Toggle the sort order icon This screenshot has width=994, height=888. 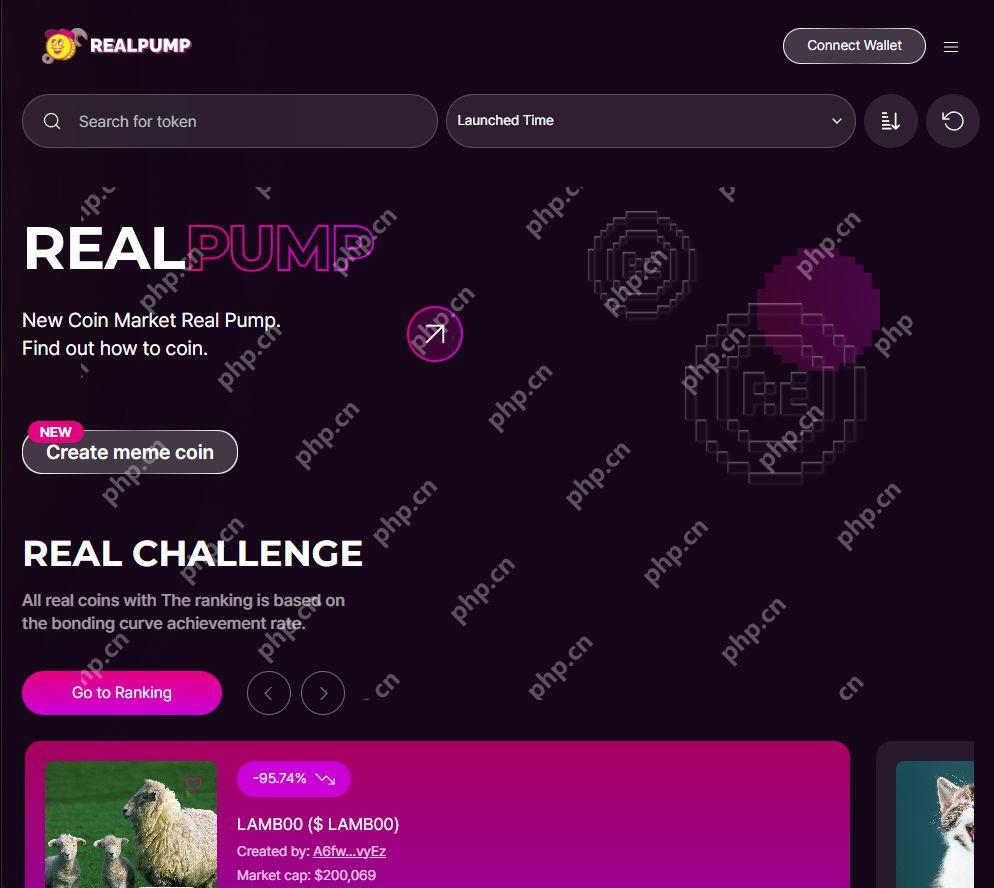coord(891,121)
